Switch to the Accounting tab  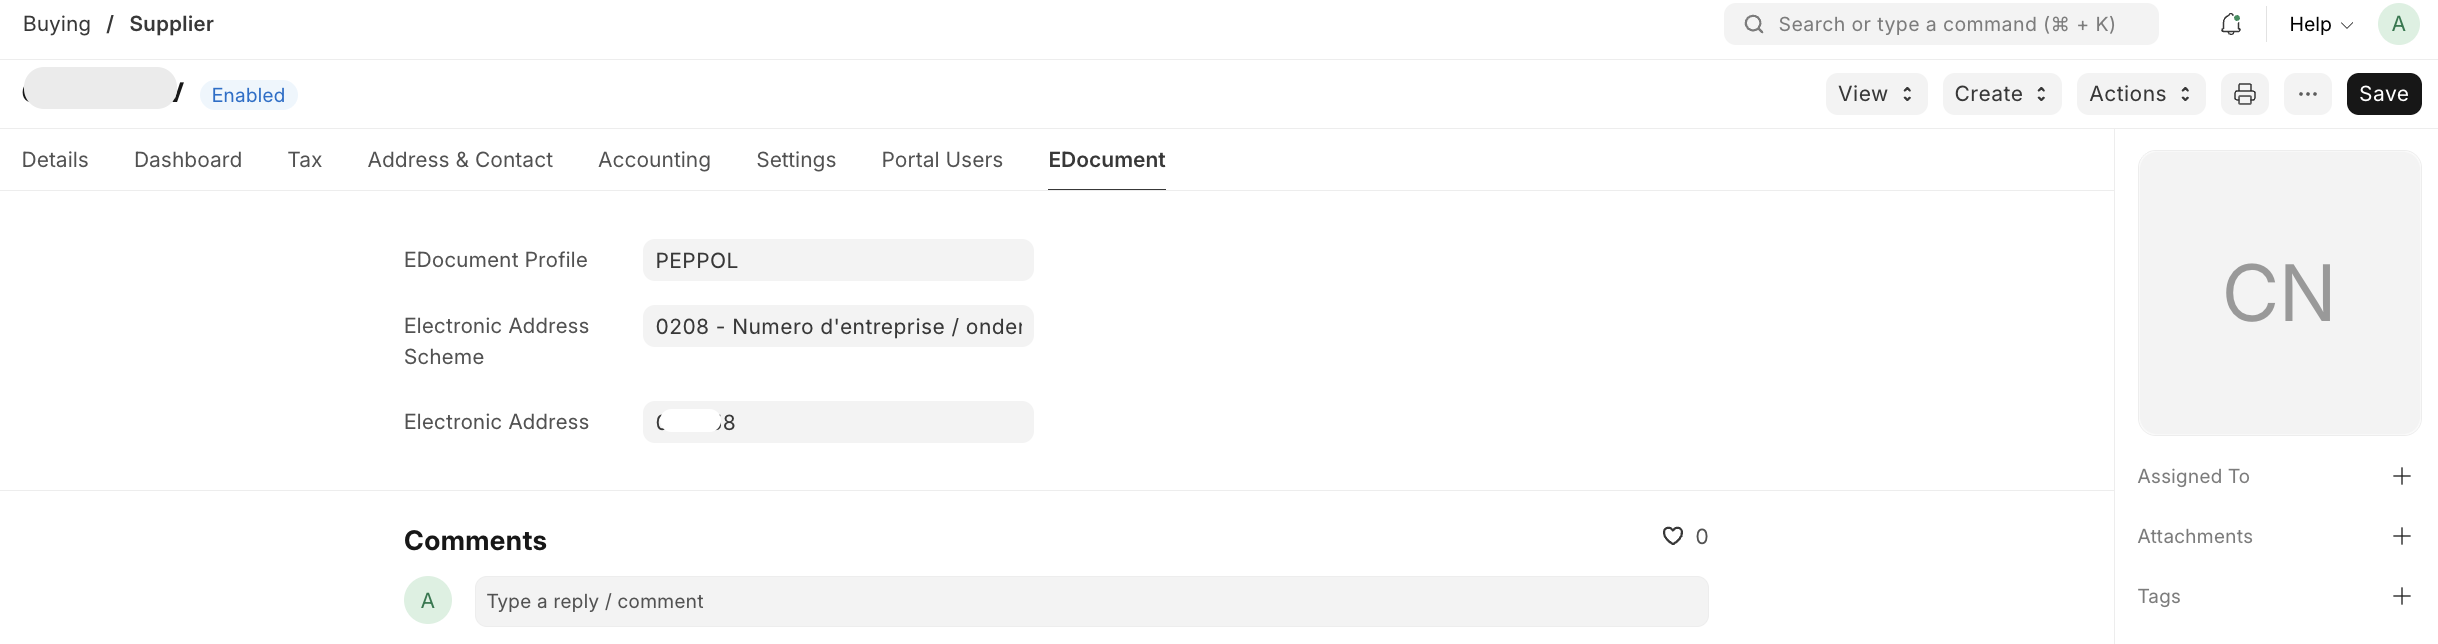pos(654,160)
